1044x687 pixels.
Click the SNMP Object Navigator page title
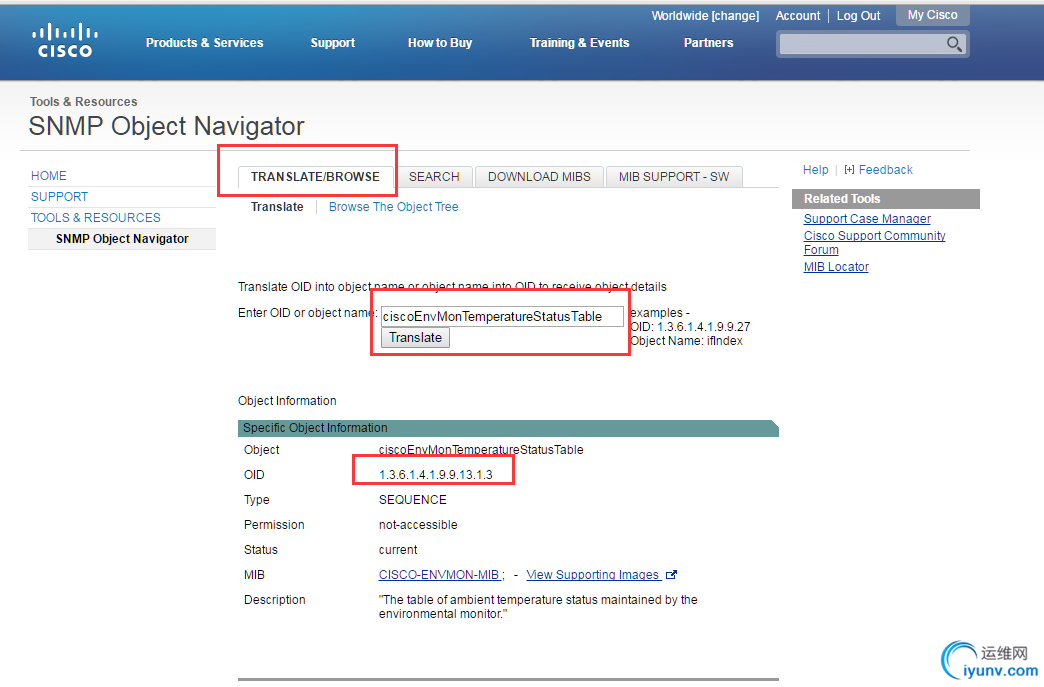tap(166, 126)
